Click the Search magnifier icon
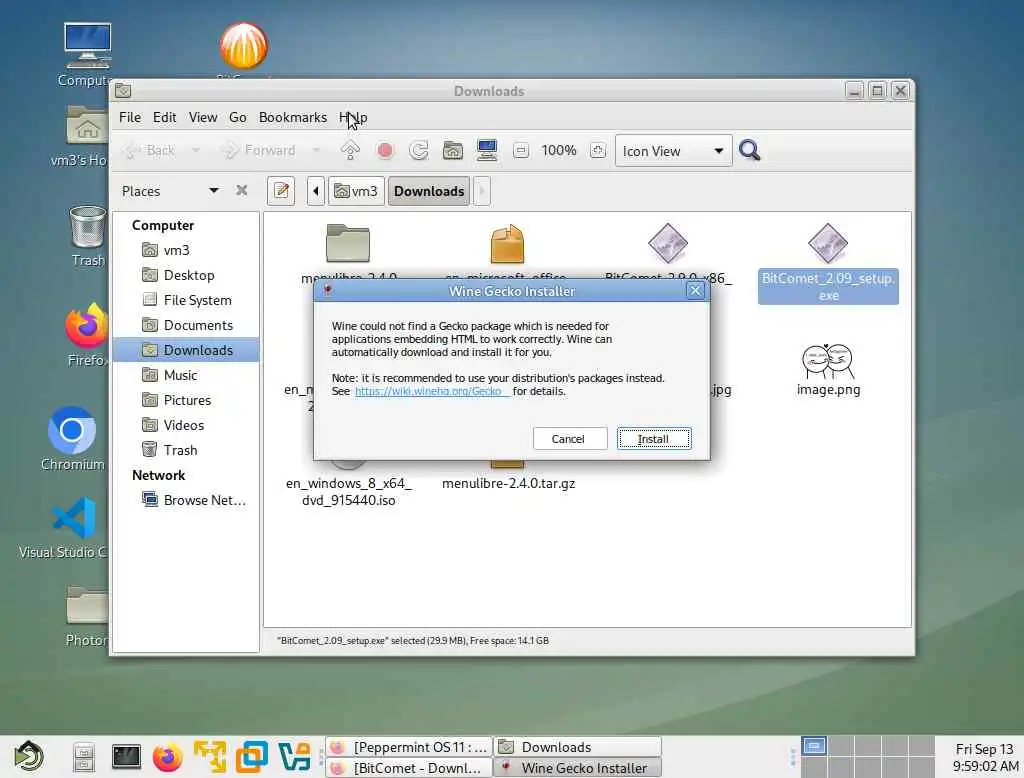This screenshot has height=778, width=1024. point(750,151)
